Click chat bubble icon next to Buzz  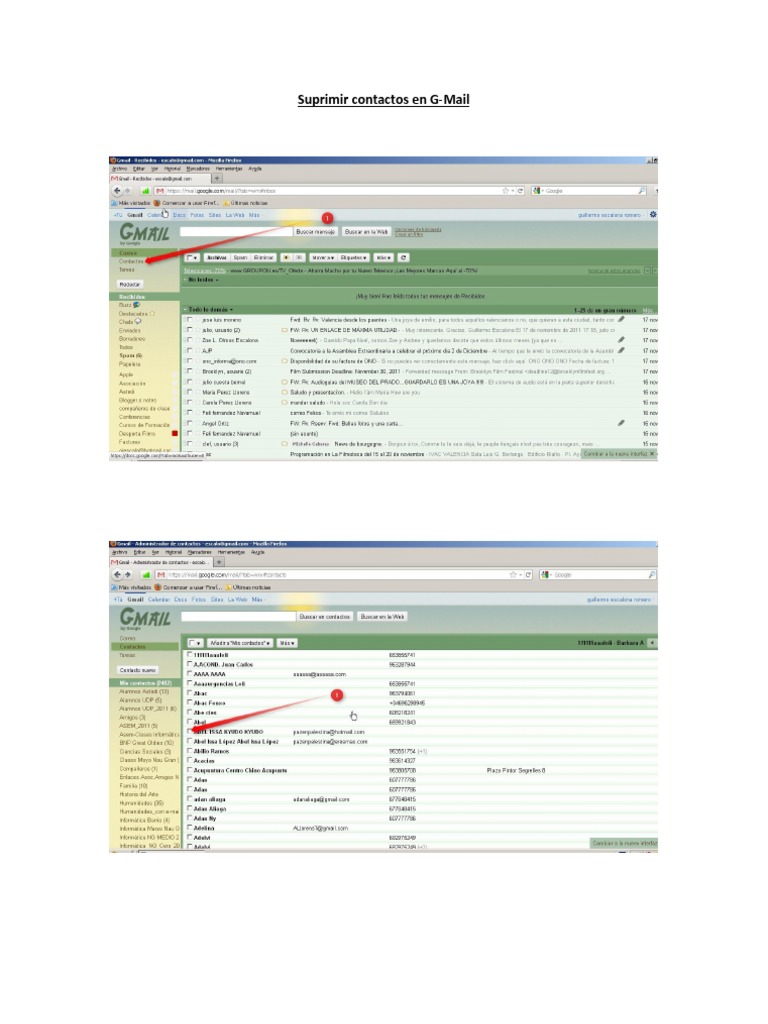pyautogui.click(x=136, y=305)
